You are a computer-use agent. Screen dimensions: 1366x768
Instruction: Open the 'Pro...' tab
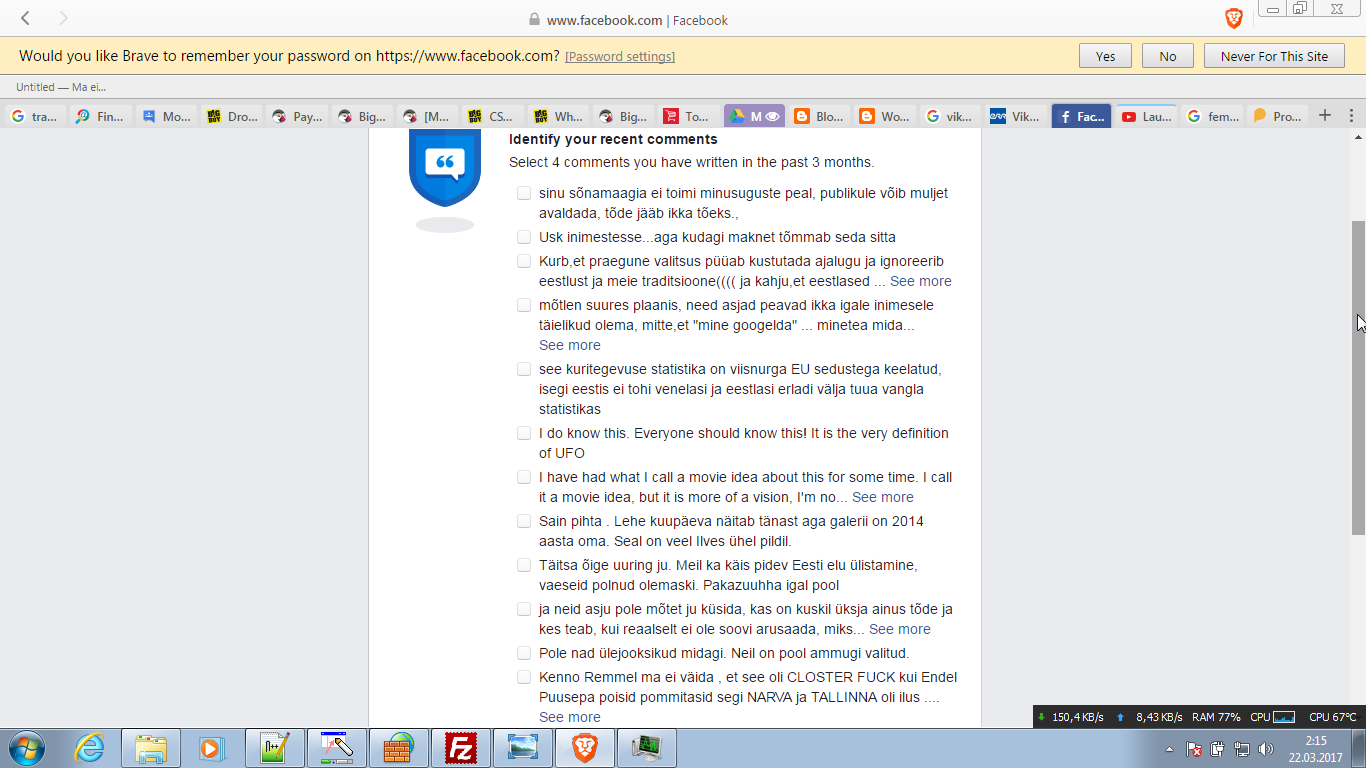pos(1277,116)
